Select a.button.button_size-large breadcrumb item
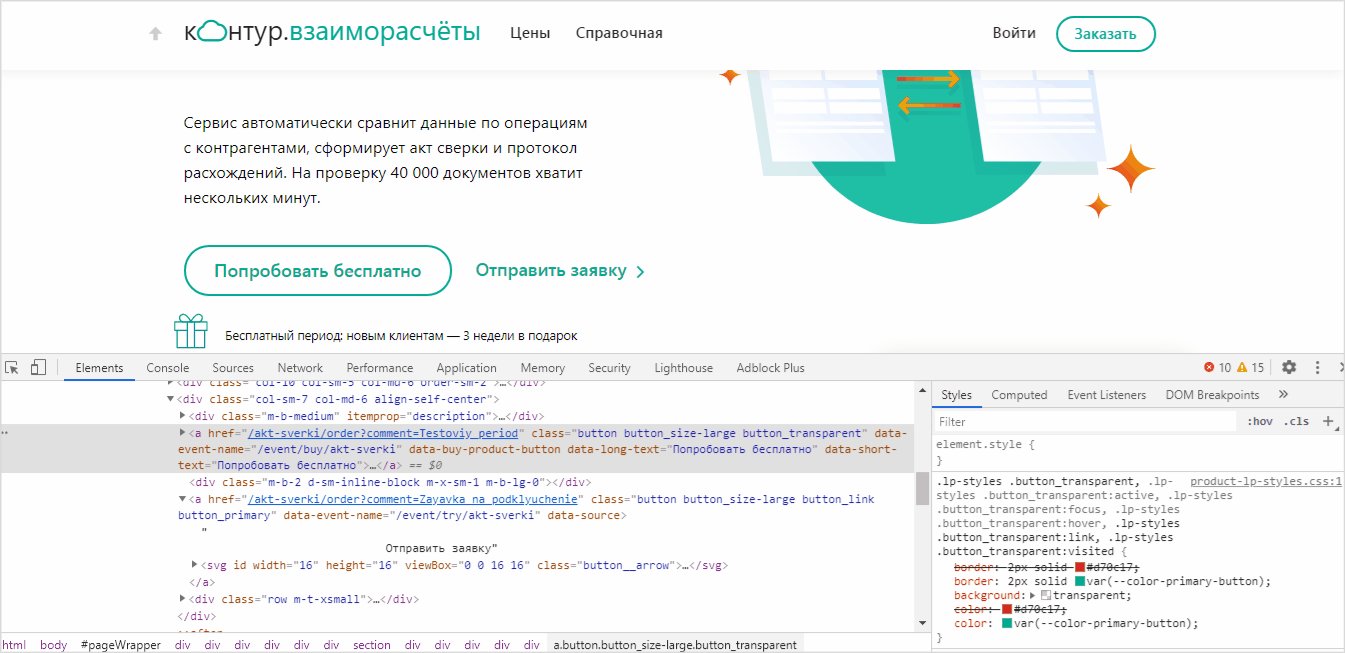Image resolution: width=1345 pixels, height=653 pixels. [675, 645]
